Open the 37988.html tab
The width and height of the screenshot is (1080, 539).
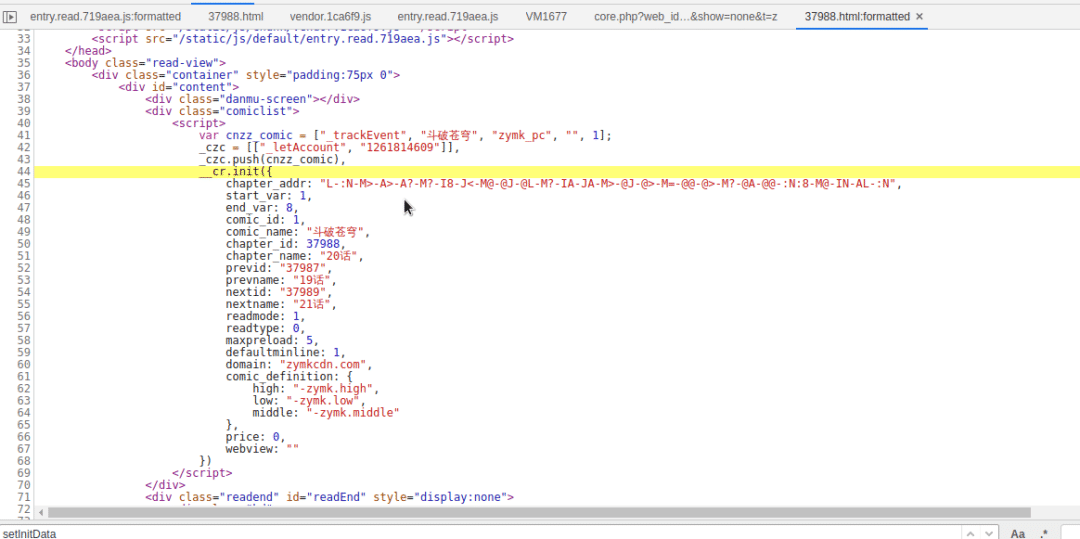235,17
